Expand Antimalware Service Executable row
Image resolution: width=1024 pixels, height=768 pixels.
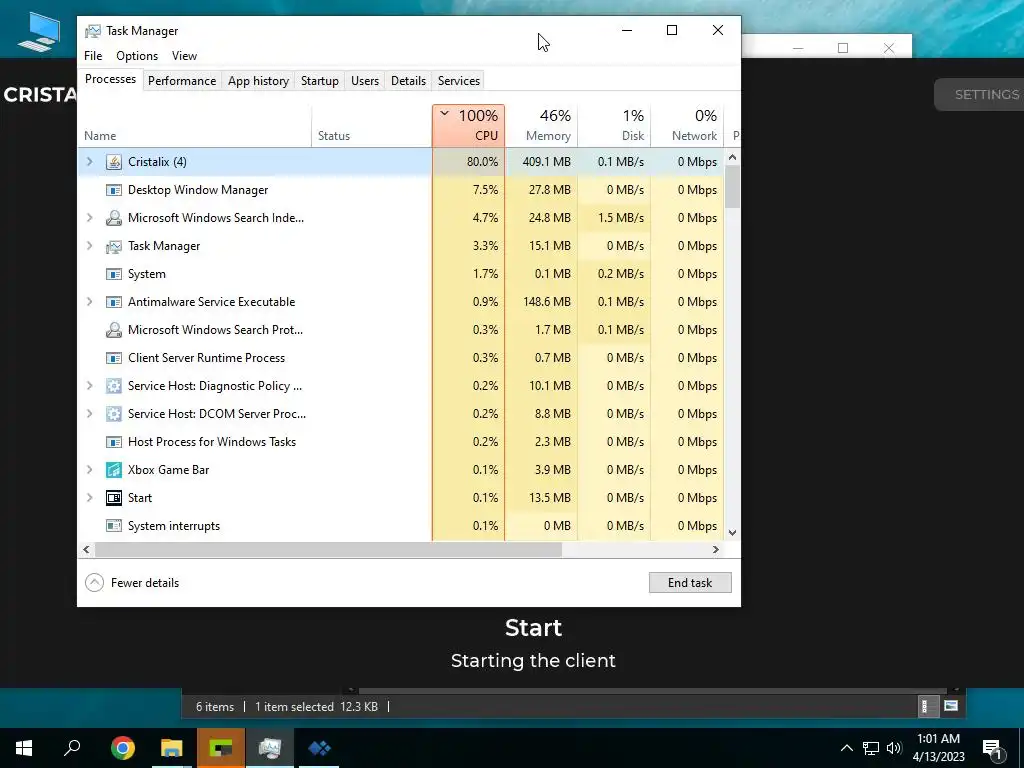tap(90, 302)
